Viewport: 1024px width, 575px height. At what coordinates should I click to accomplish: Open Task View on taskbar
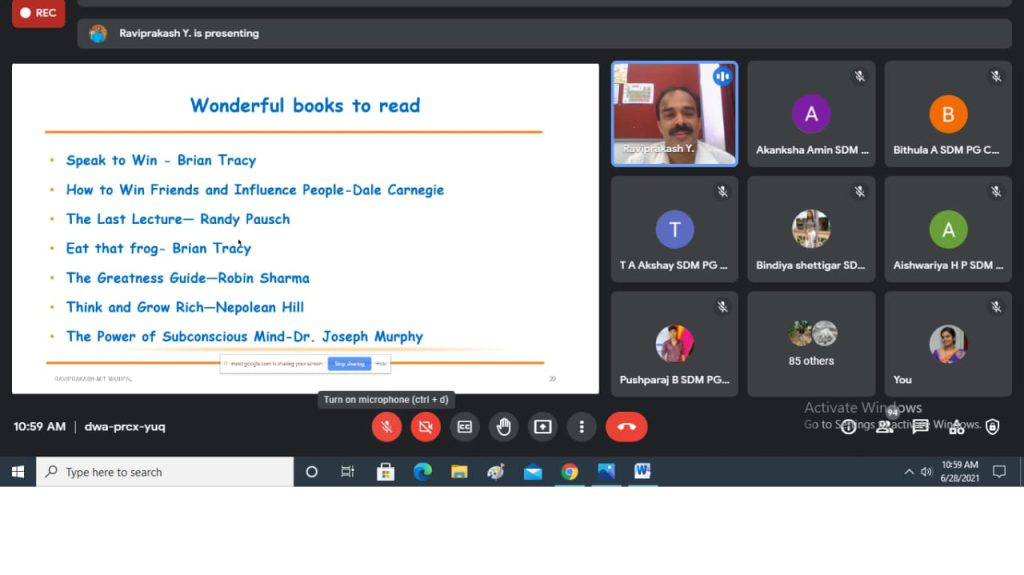tap(347, 472)
